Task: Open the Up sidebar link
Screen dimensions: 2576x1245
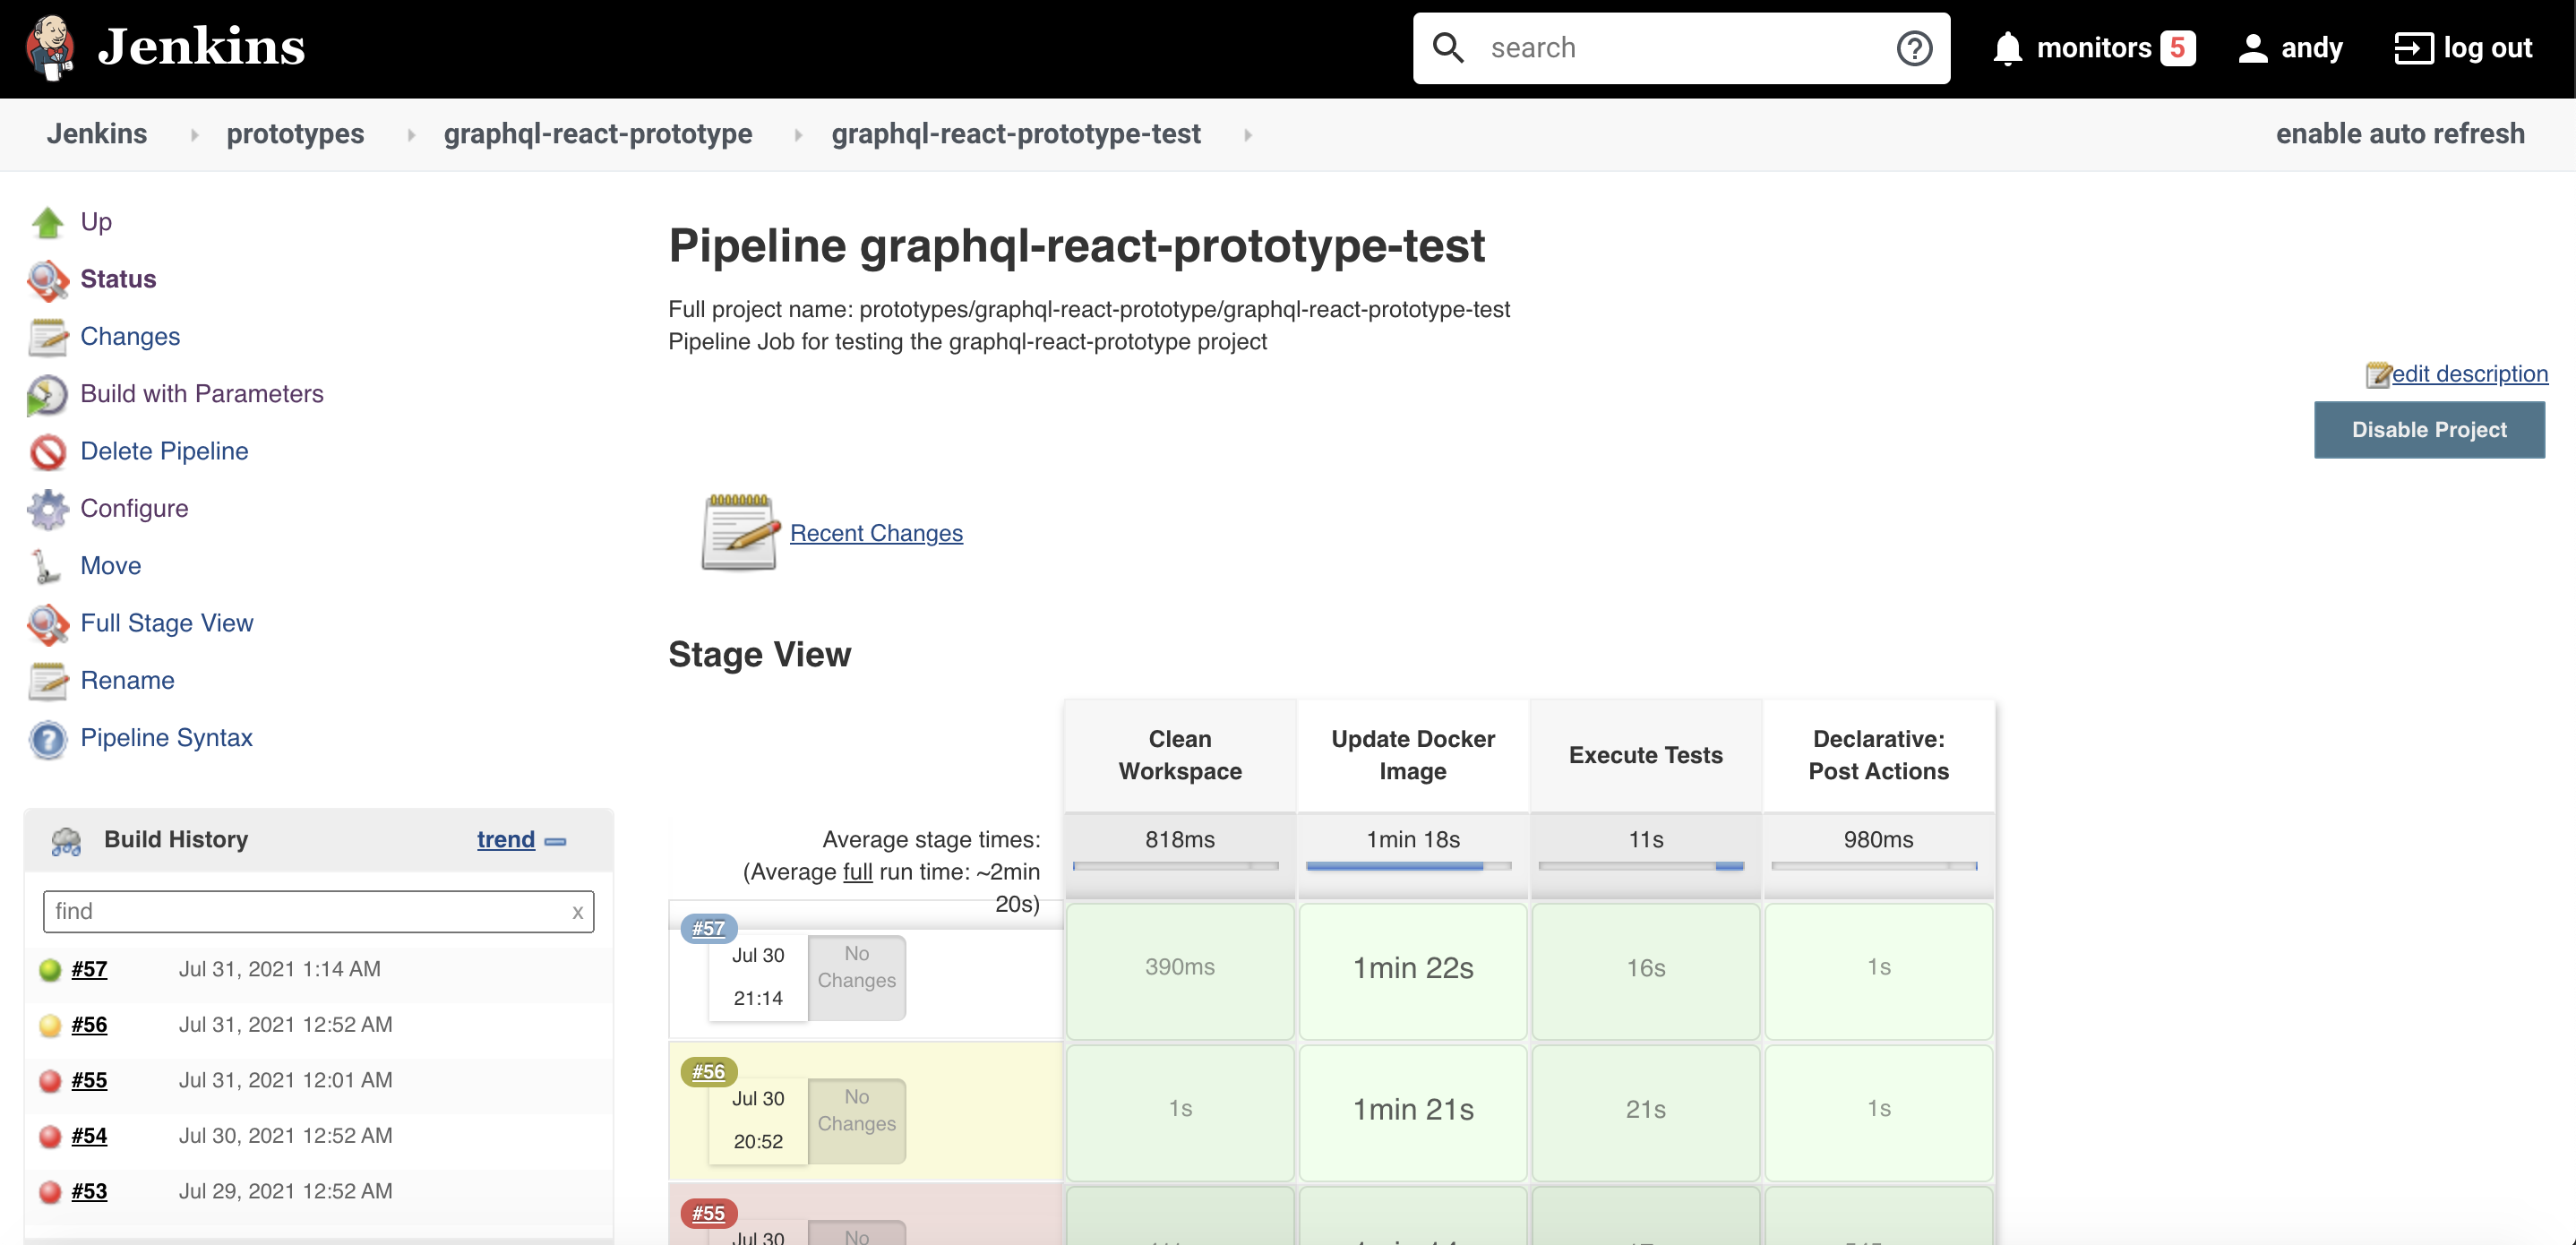Action: click(x=96, y=222)
